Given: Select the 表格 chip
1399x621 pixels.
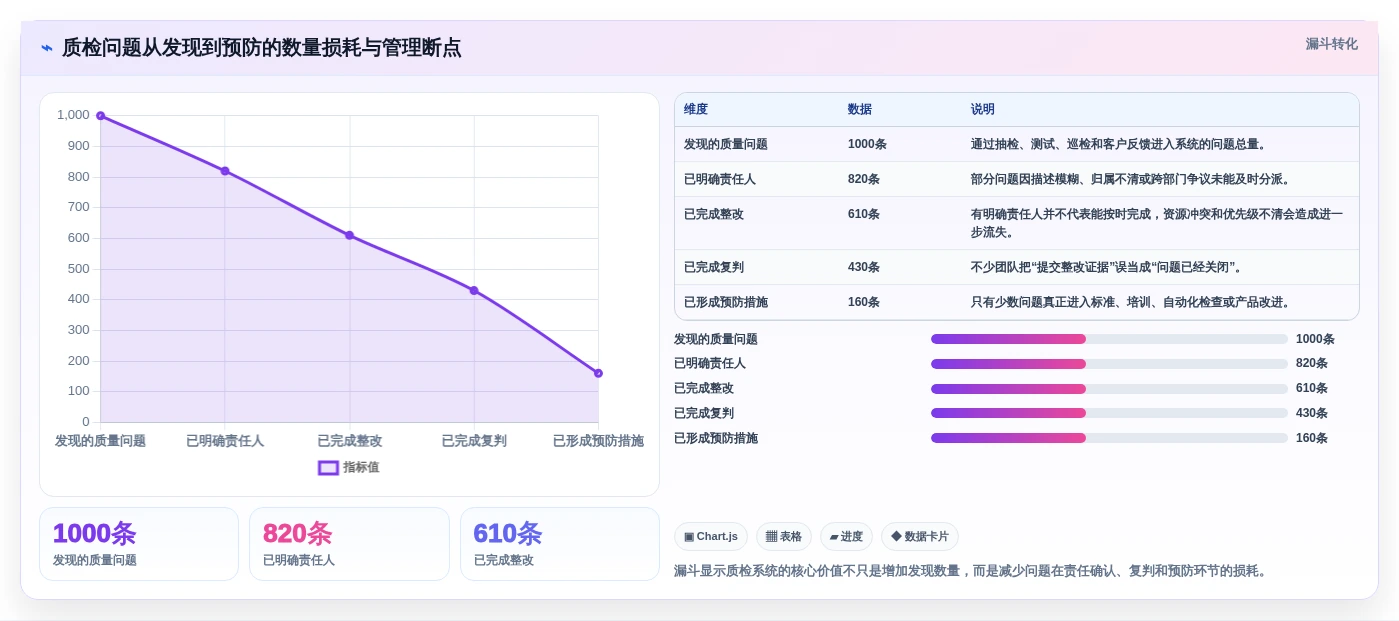Looking at the screenshot, I should [784, 537].
